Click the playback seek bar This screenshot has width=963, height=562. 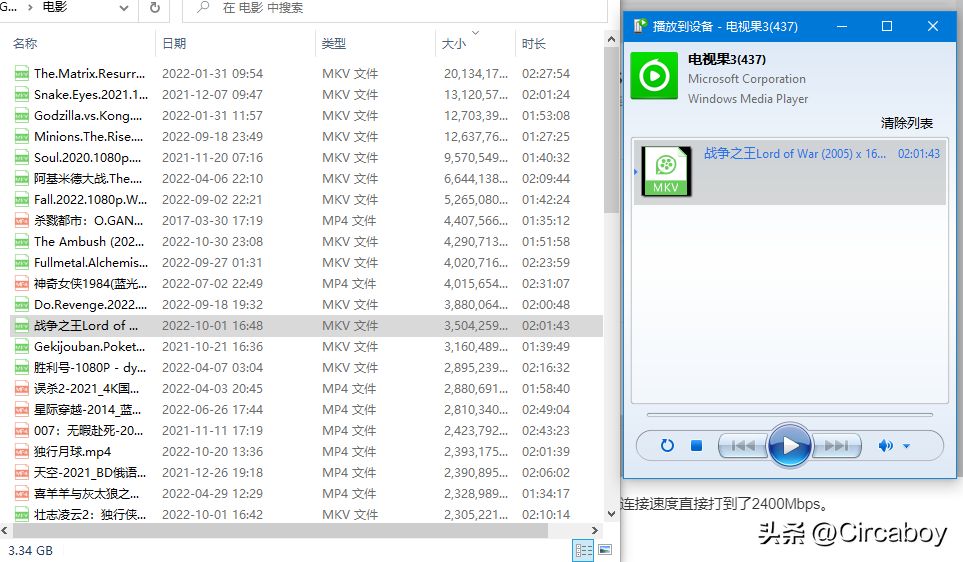click(790, 415)
